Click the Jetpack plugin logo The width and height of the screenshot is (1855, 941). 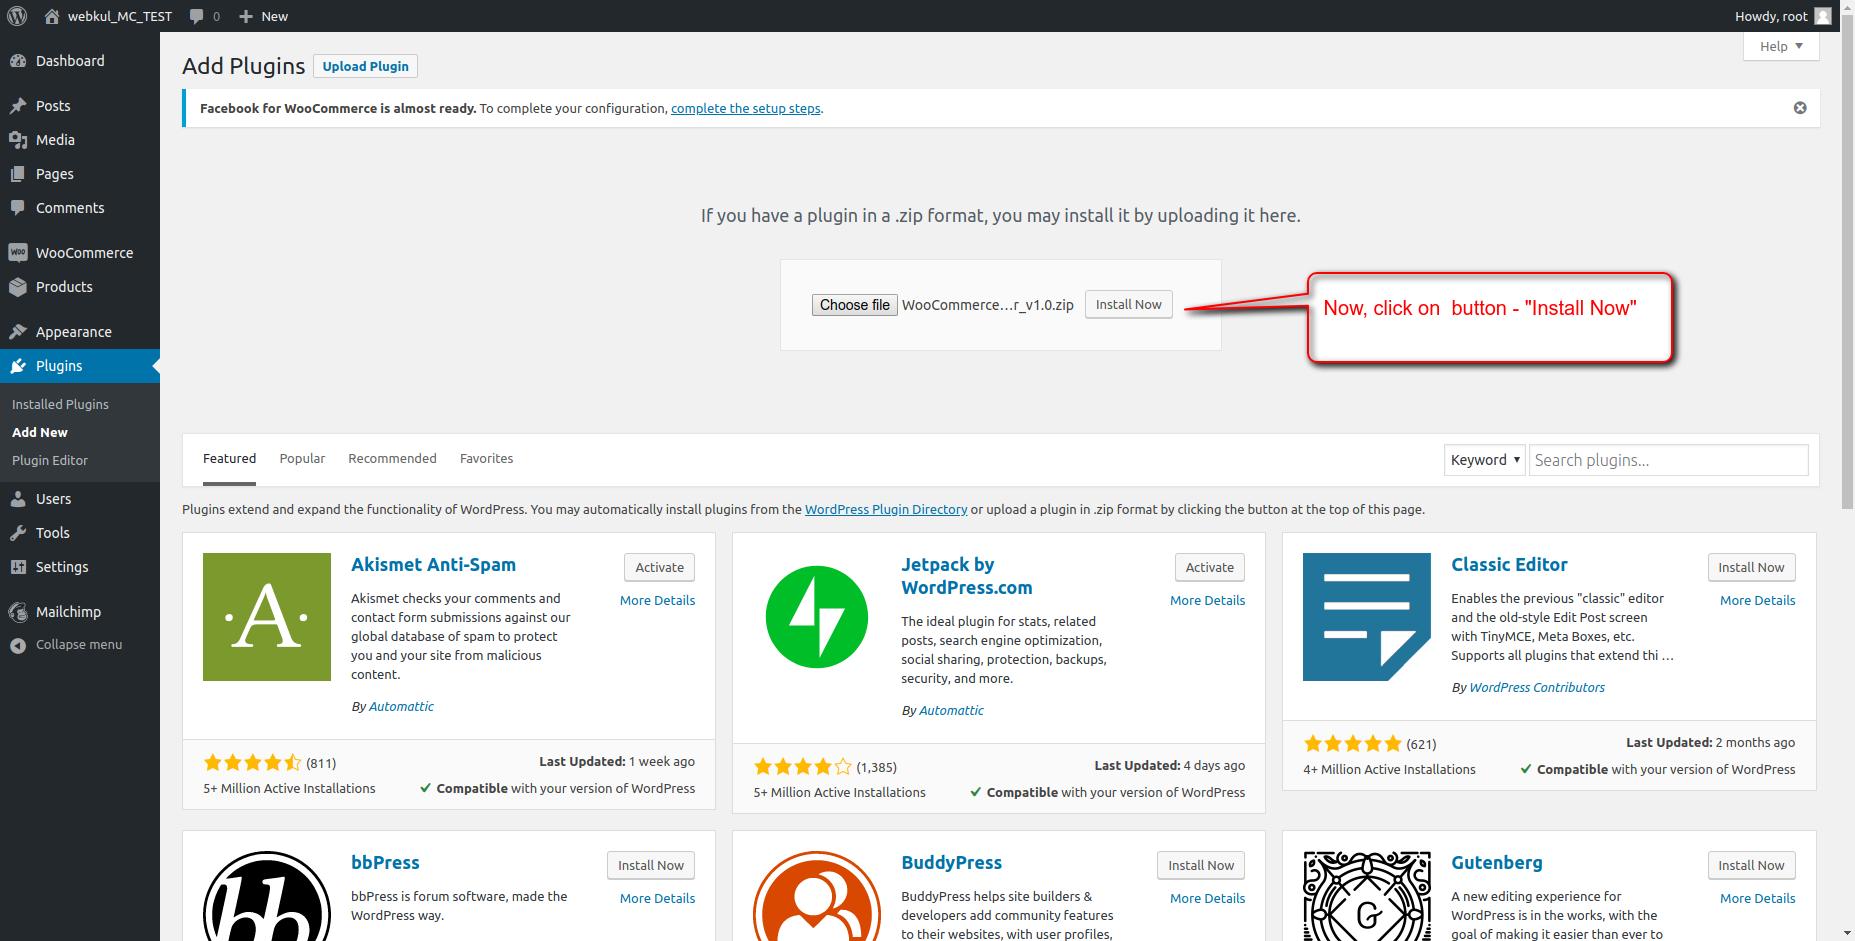[817, 617]
